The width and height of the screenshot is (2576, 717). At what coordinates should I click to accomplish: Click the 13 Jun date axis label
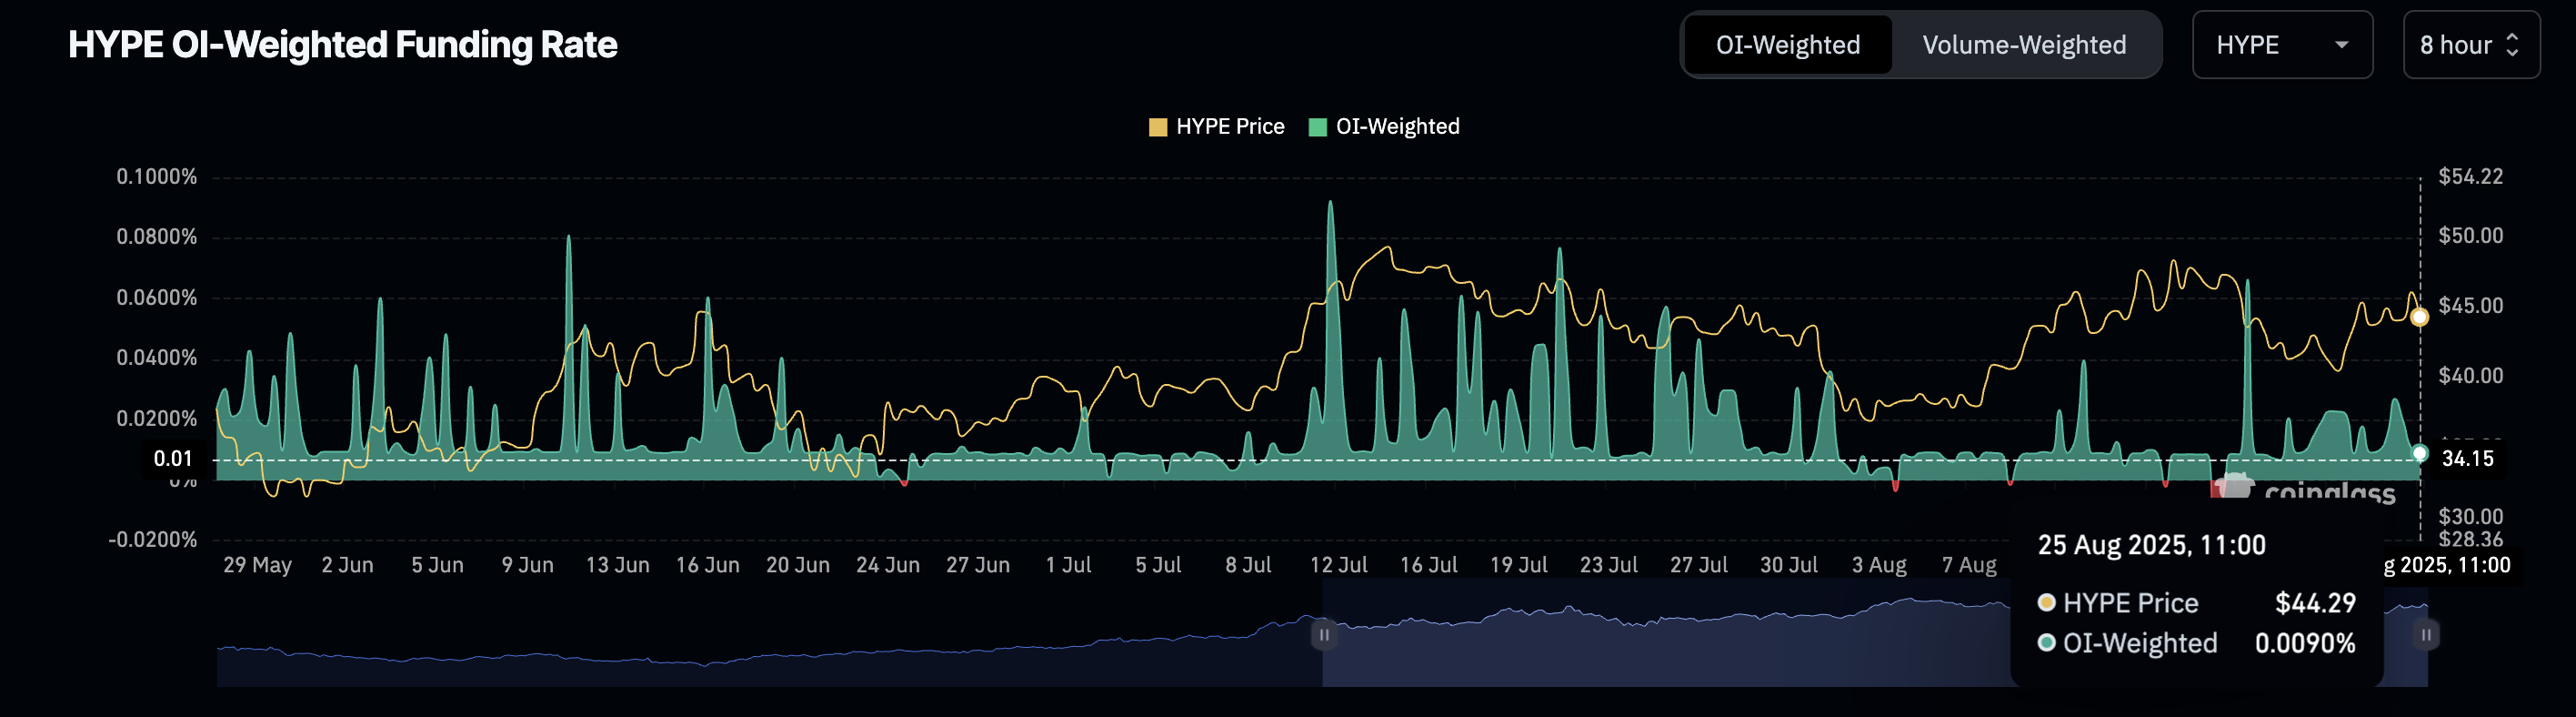coord(617,565)
